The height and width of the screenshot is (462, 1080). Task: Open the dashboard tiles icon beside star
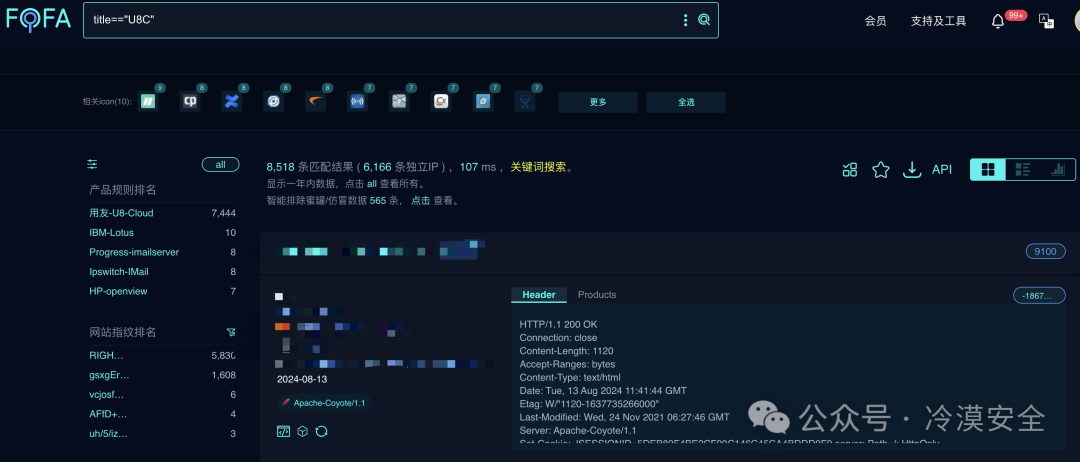tap(850, 169)
